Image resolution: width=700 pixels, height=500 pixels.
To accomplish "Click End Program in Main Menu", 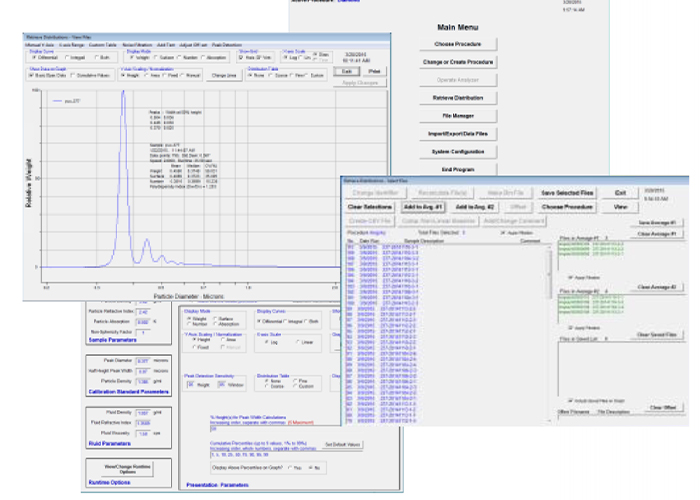I will click(458, 169).
